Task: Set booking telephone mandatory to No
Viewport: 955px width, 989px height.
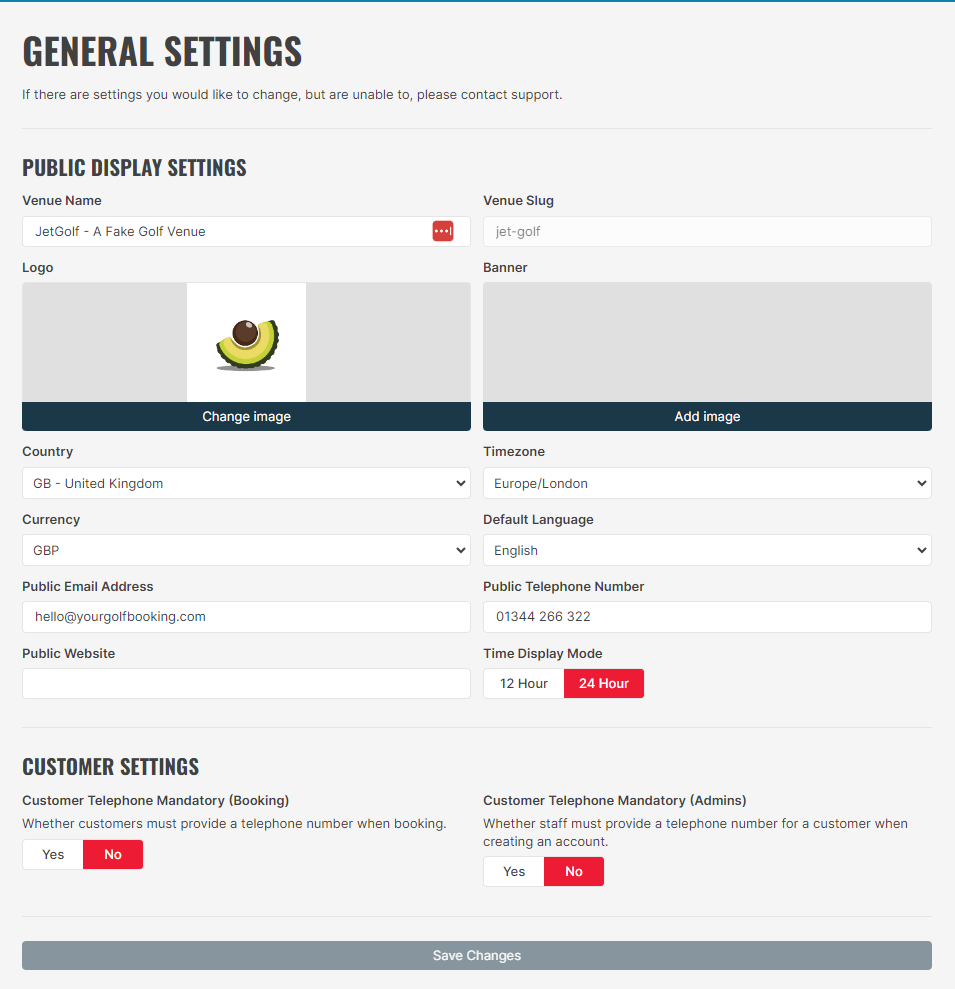Action: point(113,854)
